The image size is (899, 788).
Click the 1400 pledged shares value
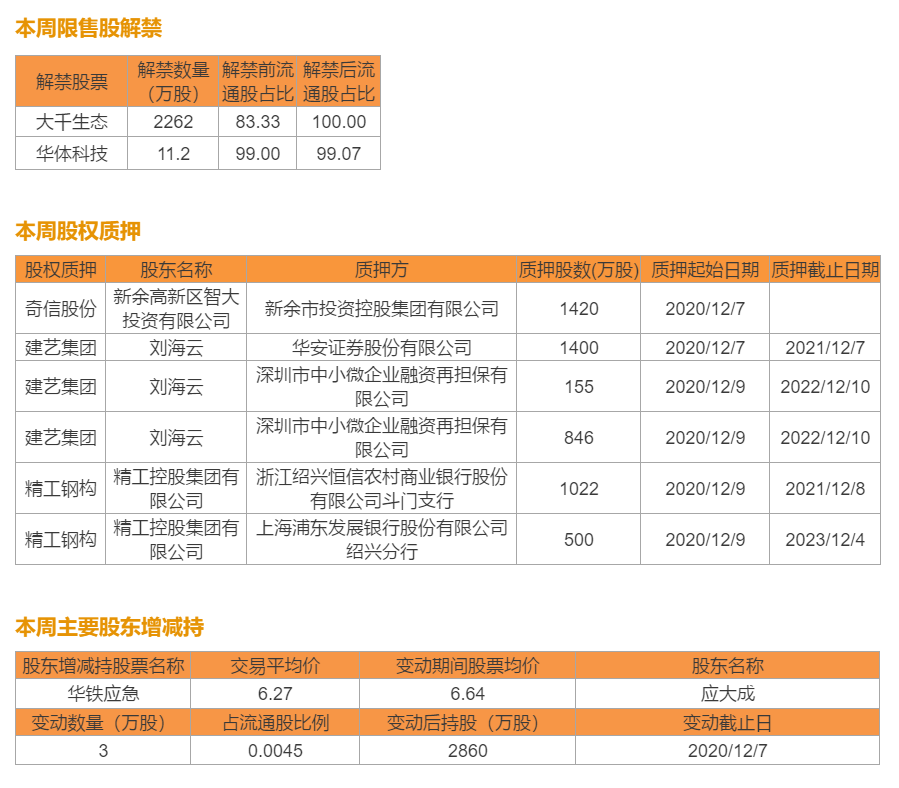point(579,348)
